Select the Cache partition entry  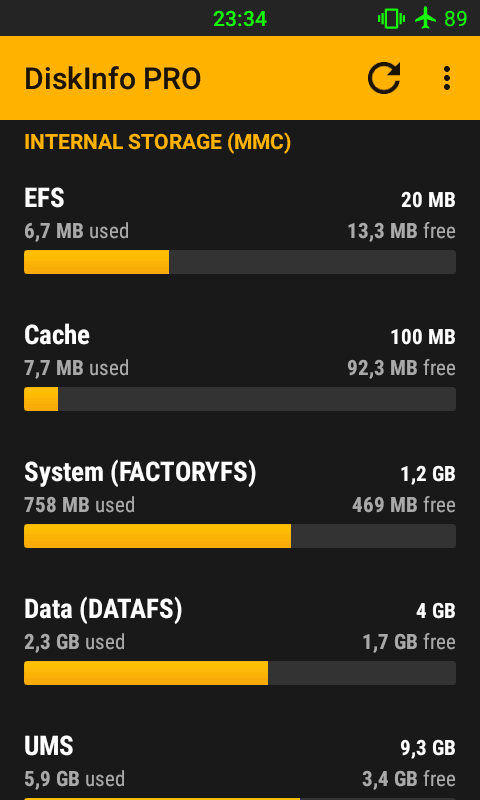point(240,367)
